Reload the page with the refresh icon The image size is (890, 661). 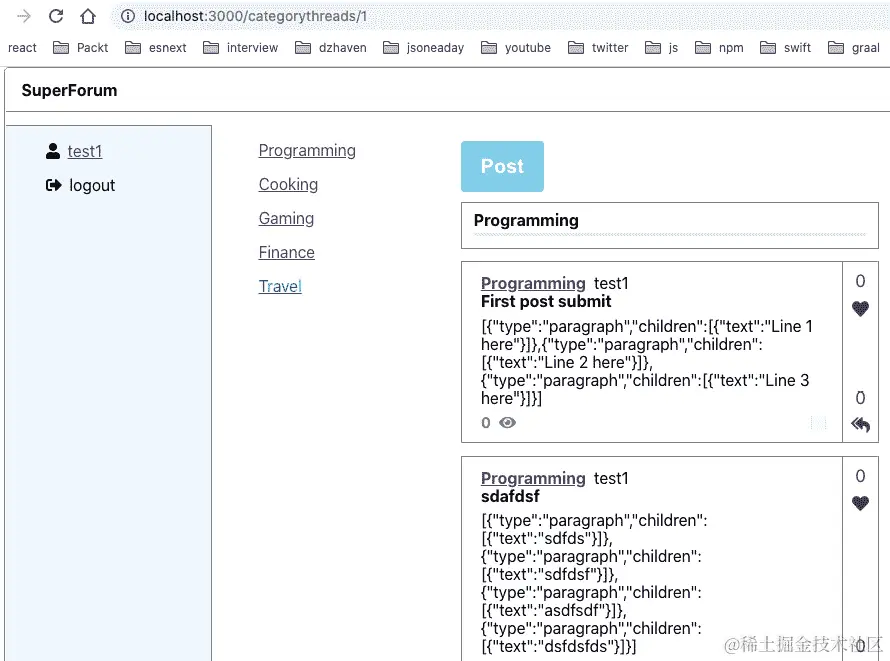[x=56, y=16]
